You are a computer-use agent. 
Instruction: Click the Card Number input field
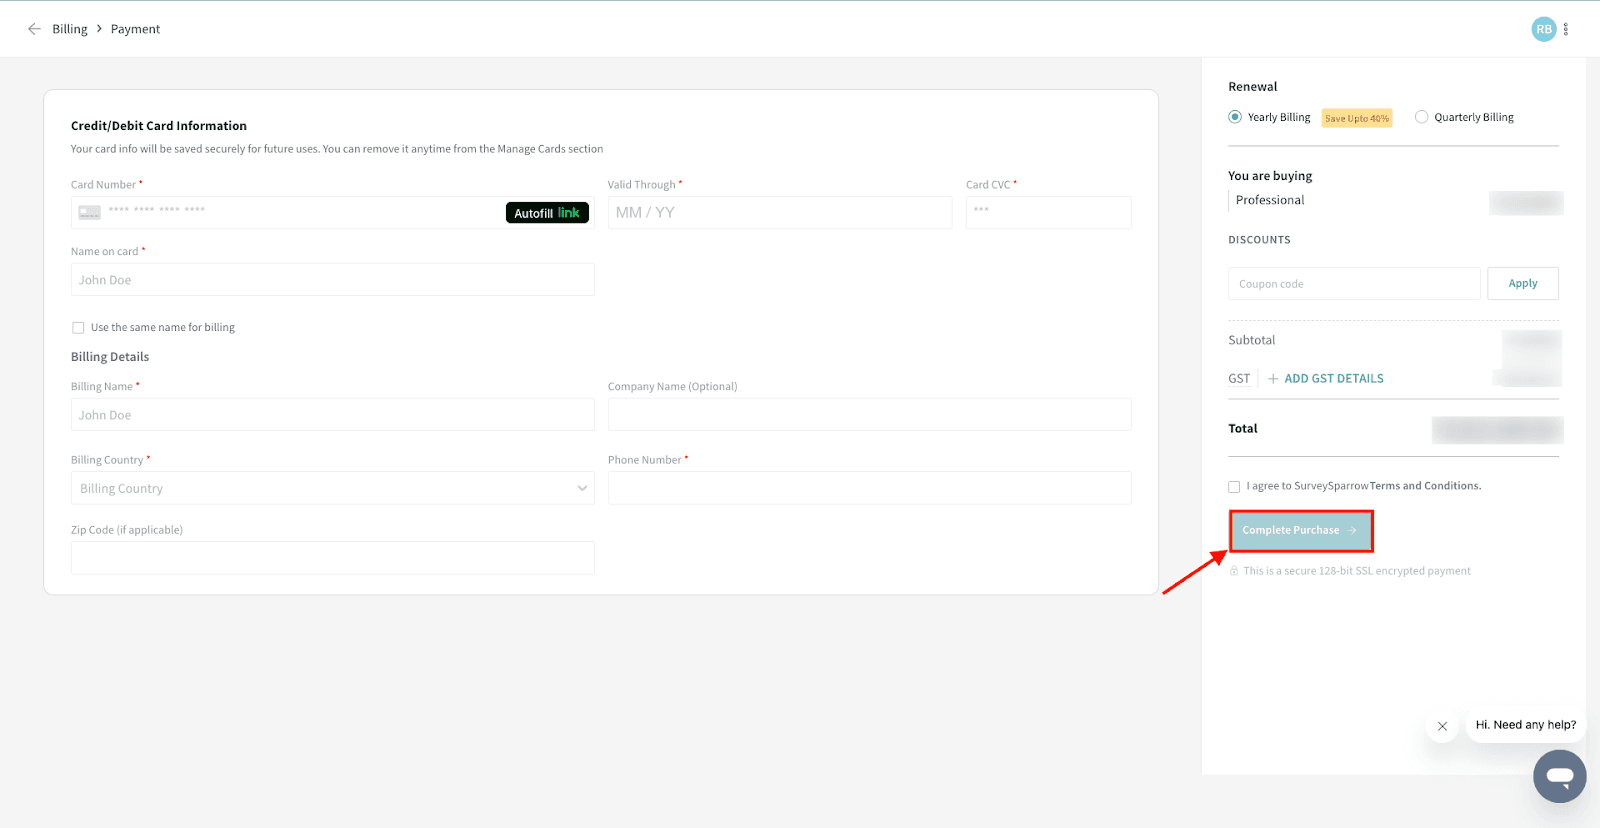(300, 212)
